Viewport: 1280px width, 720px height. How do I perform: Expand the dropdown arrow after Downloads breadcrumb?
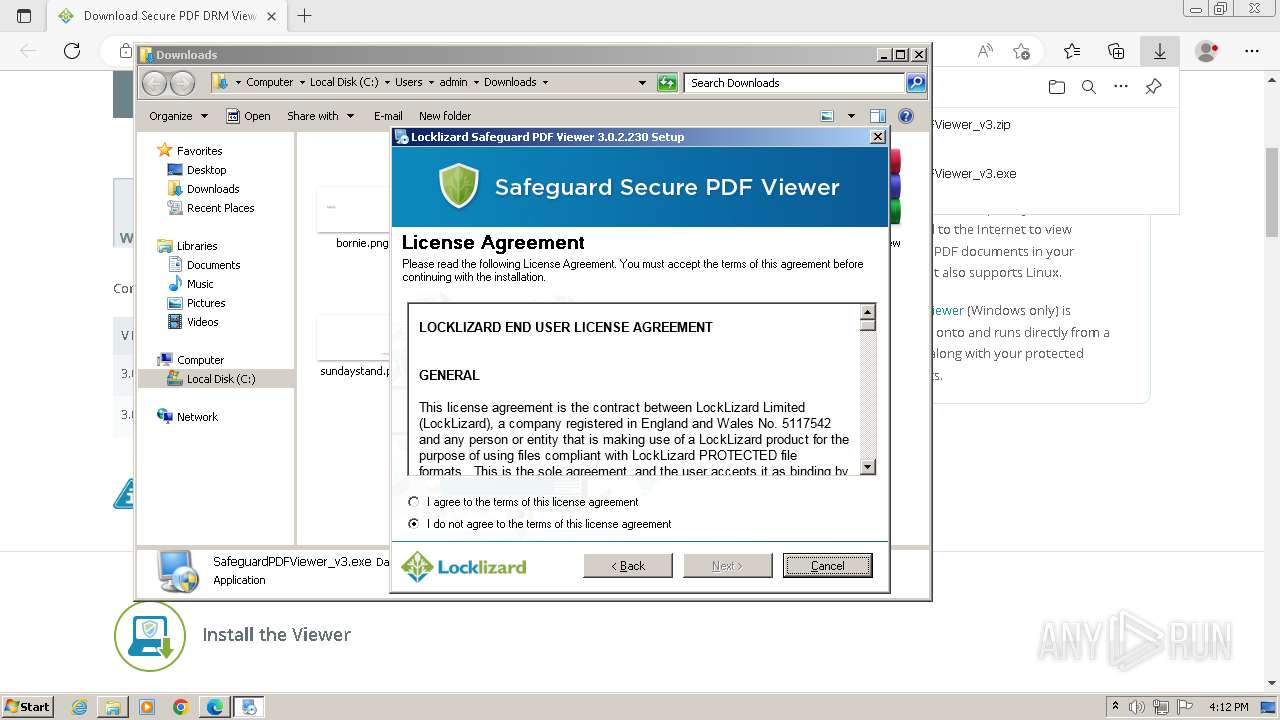(x=545, y=83)
